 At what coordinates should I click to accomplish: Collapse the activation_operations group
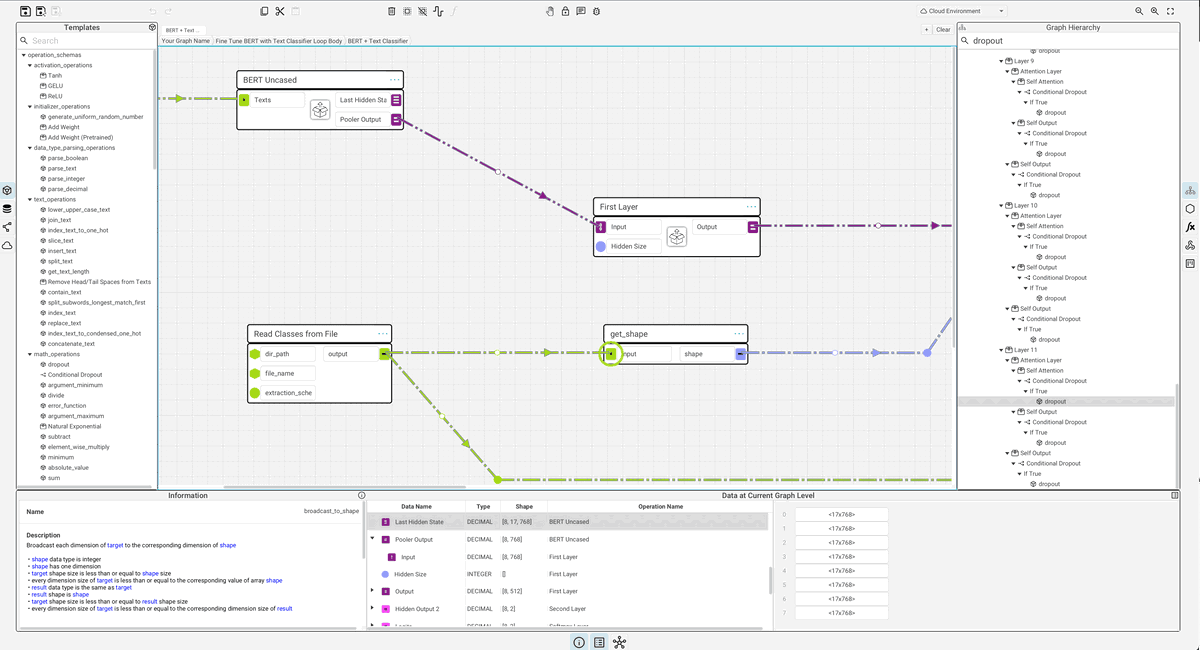point(30,65)
